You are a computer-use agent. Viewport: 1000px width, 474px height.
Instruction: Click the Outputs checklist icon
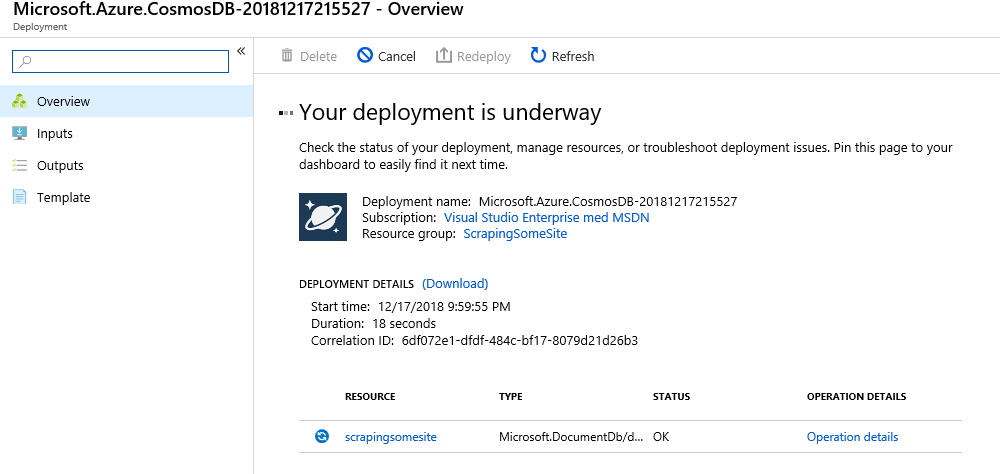pos(20,165)
